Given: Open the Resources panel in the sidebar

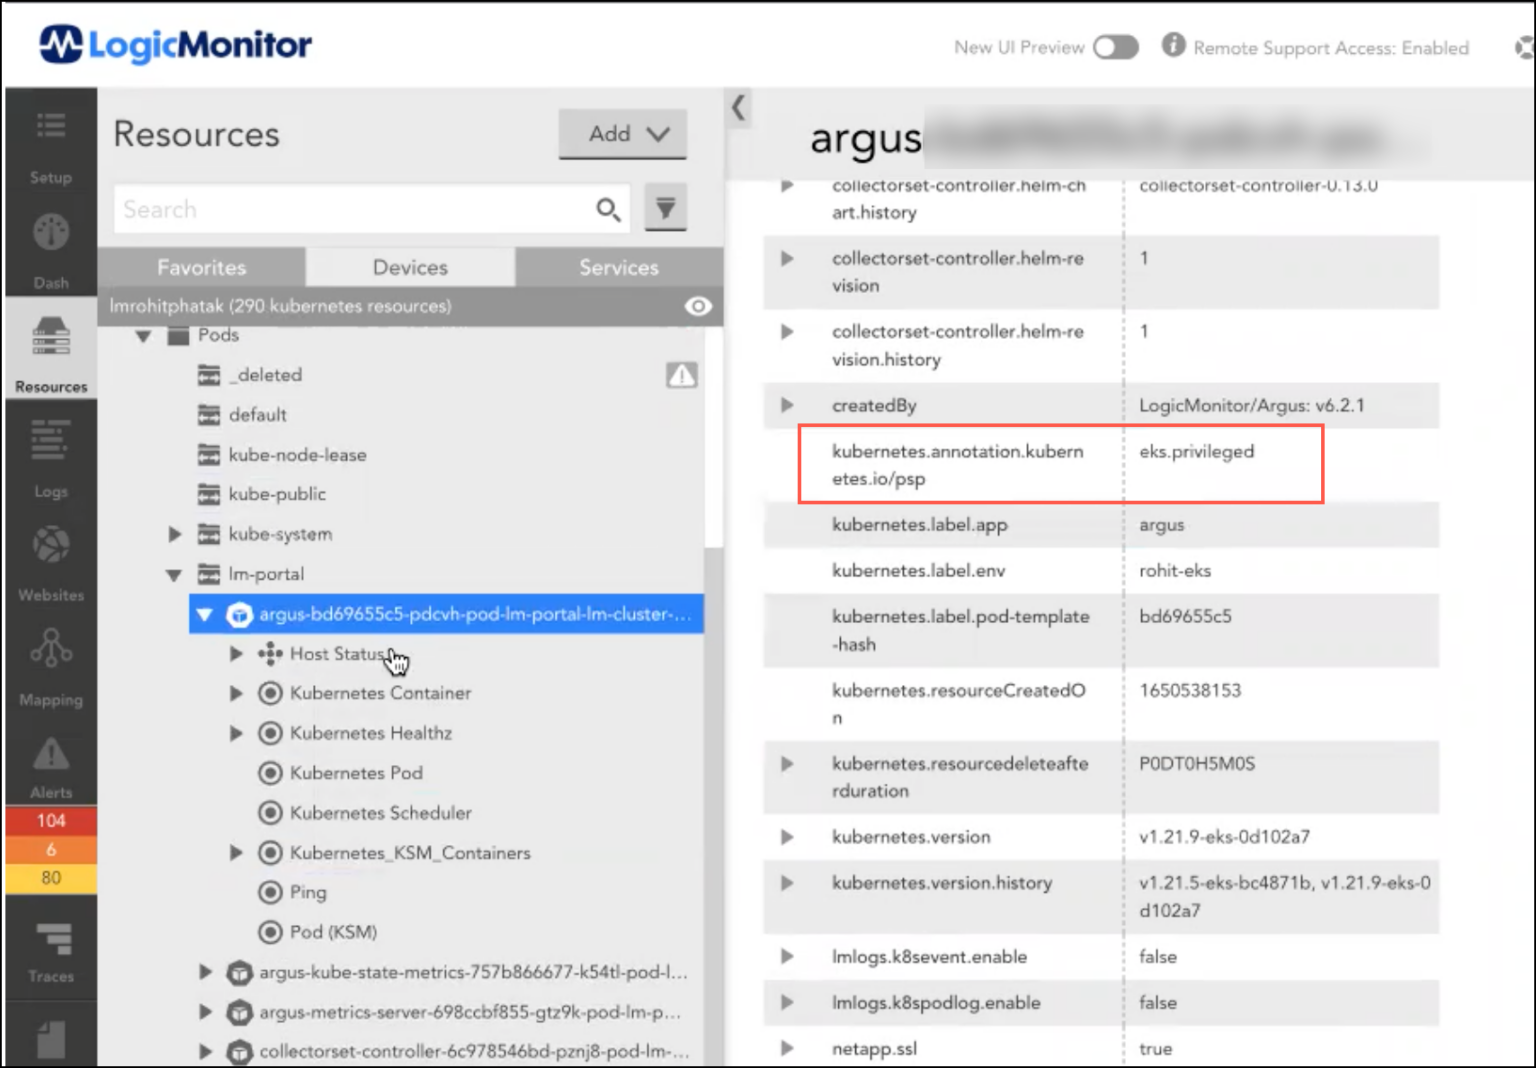Looking at the screenshot, I should point(51,350).
